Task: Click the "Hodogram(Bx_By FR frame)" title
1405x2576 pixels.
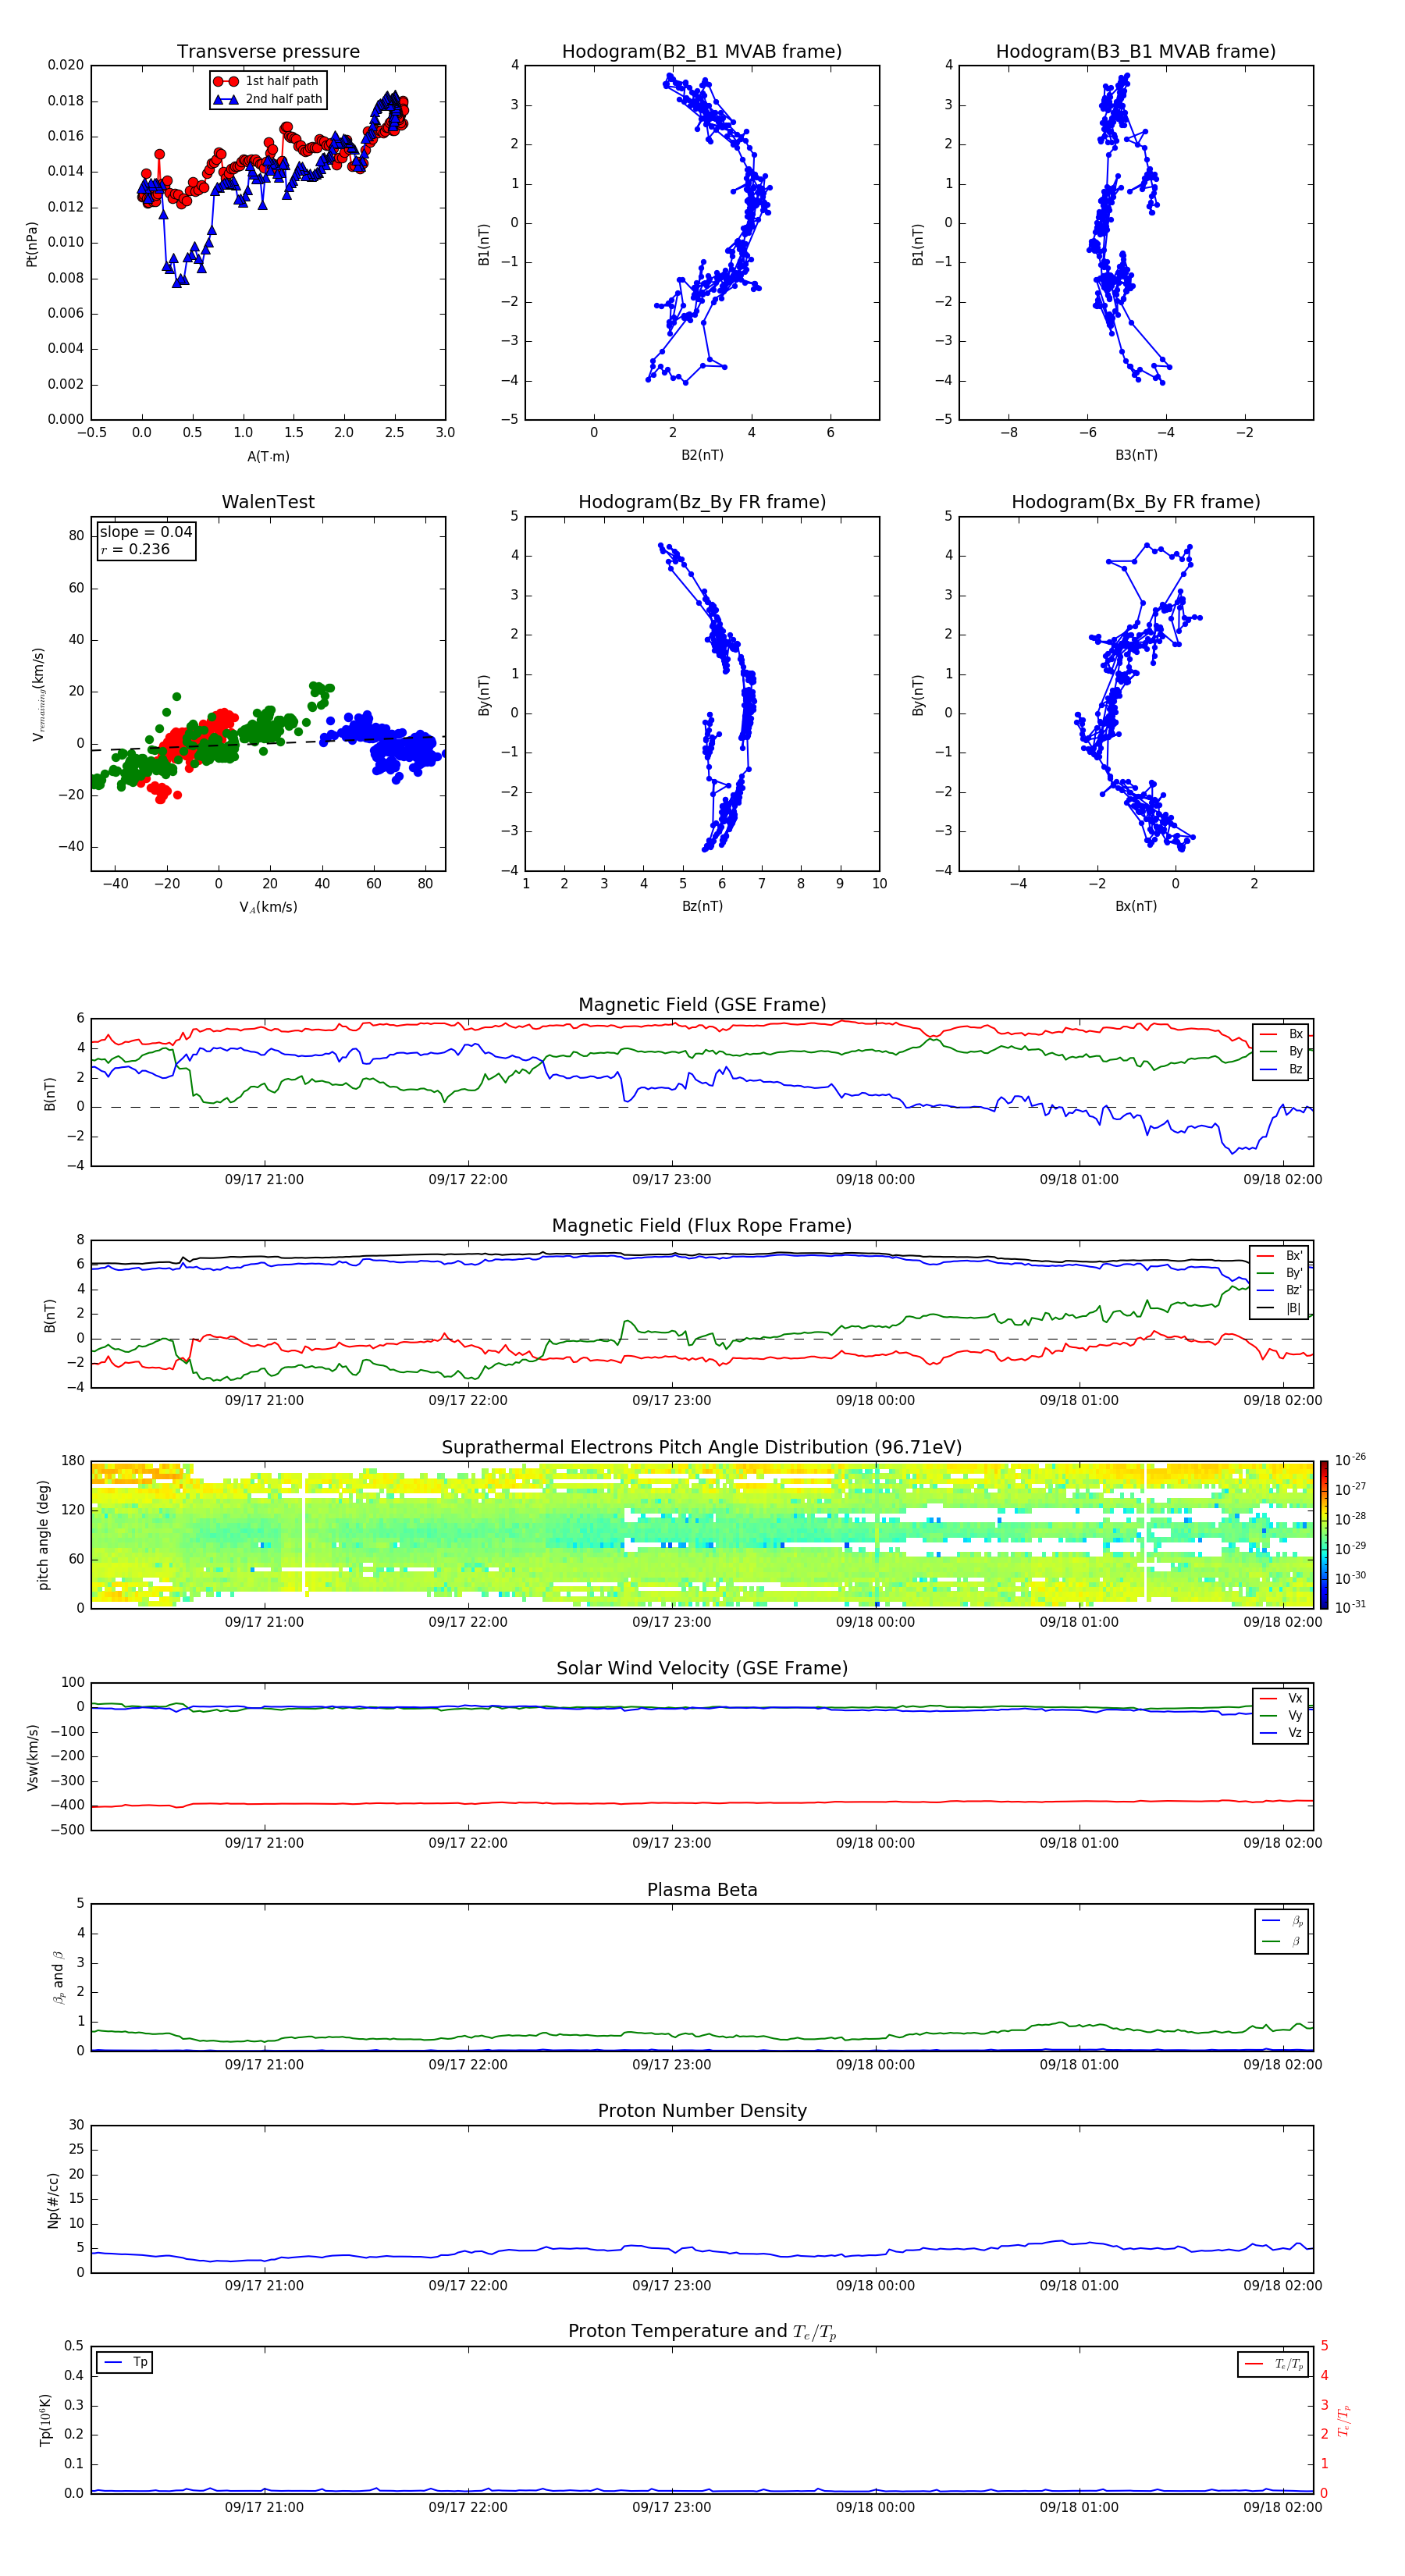Action: pos(1136,502)
